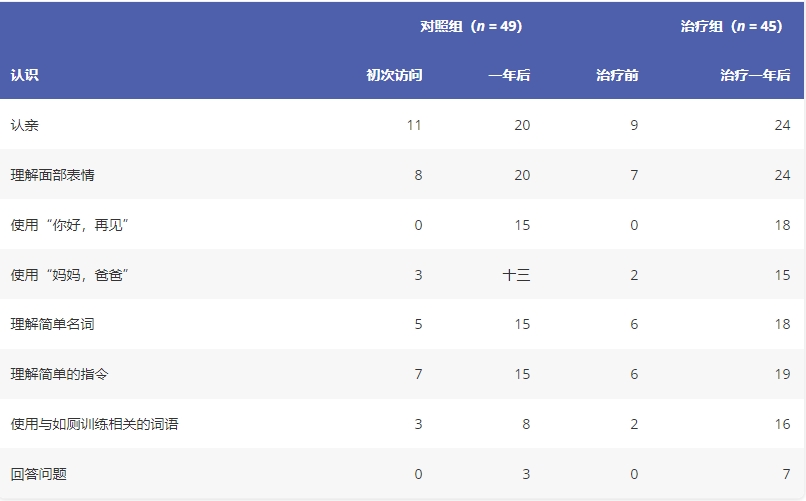806x501 pixels.
Task: Select the 治疗一年后 value 7 in the 回答问题 row
Action: click(x=786, y=474)
